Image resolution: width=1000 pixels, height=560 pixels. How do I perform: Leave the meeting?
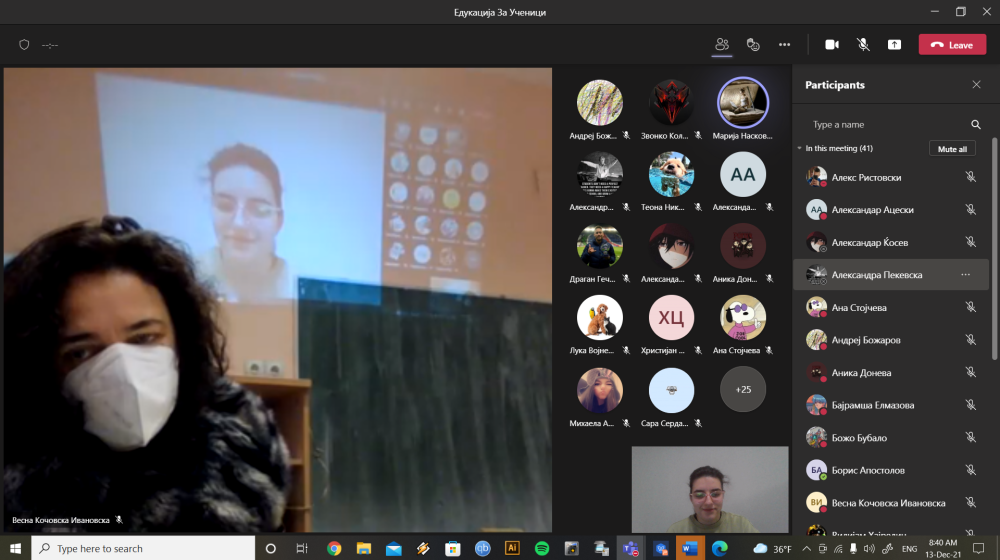[951, 45]
